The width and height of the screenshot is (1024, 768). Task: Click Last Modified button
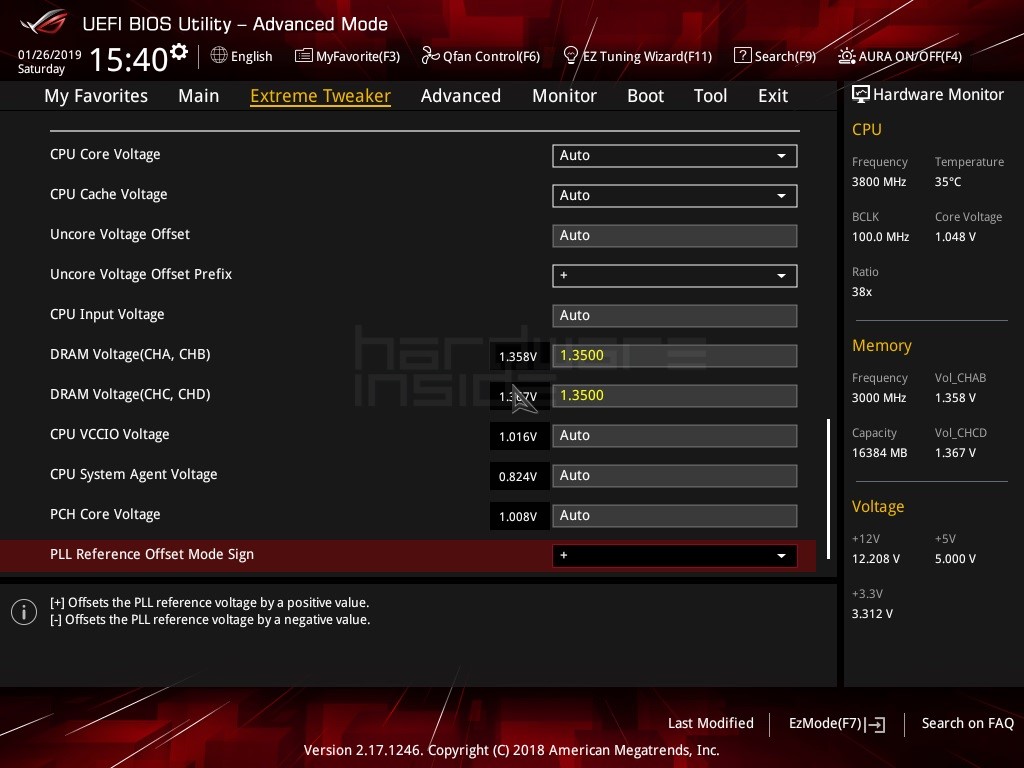(711, 724)
